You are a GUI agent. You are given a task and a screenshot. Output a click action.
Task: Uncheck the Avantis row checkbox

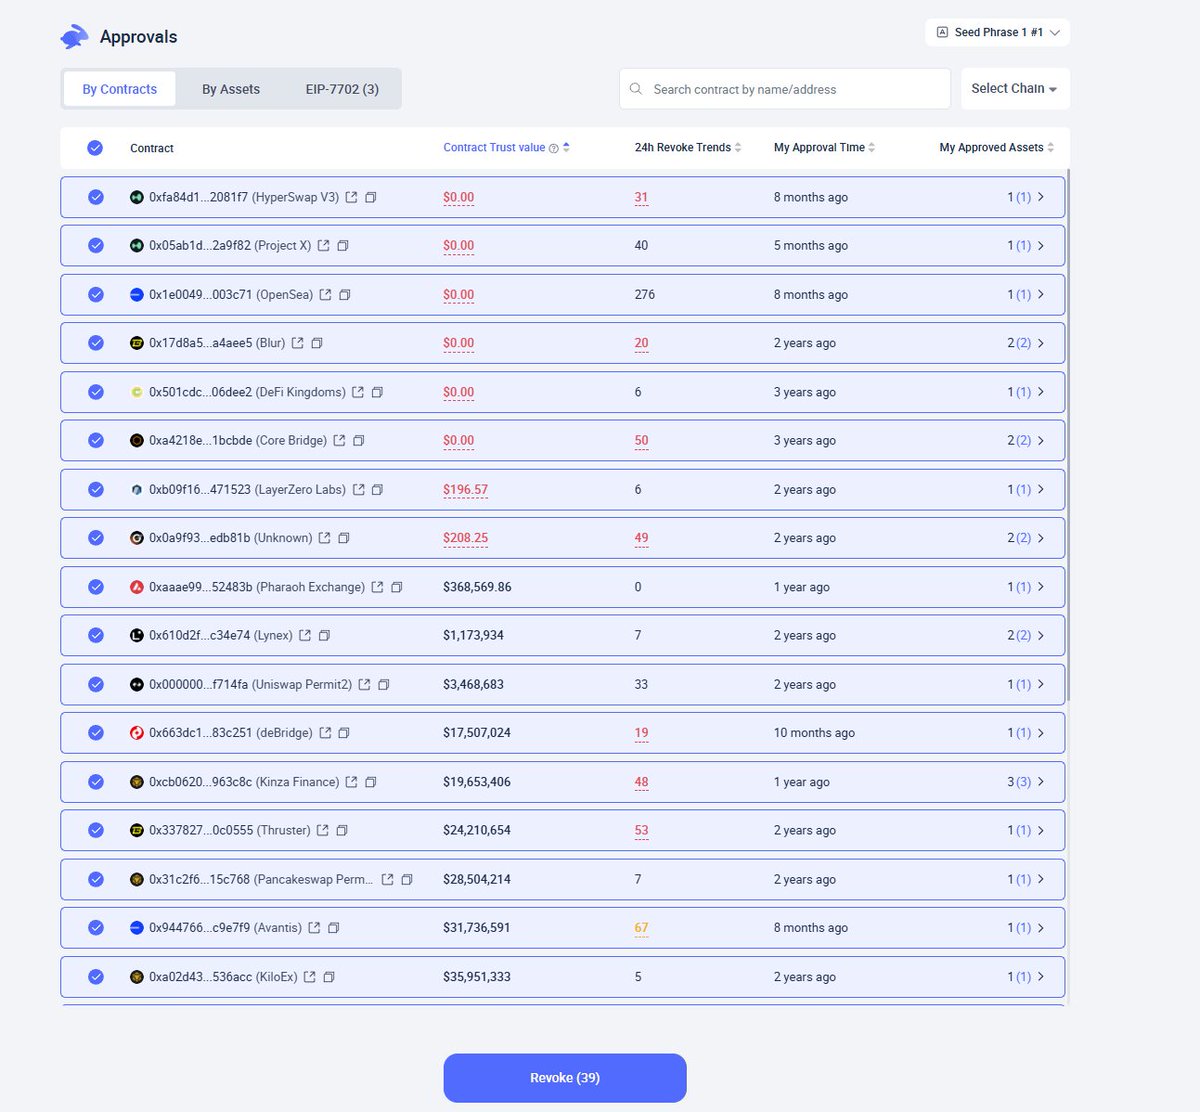click(x=96, y=928)
